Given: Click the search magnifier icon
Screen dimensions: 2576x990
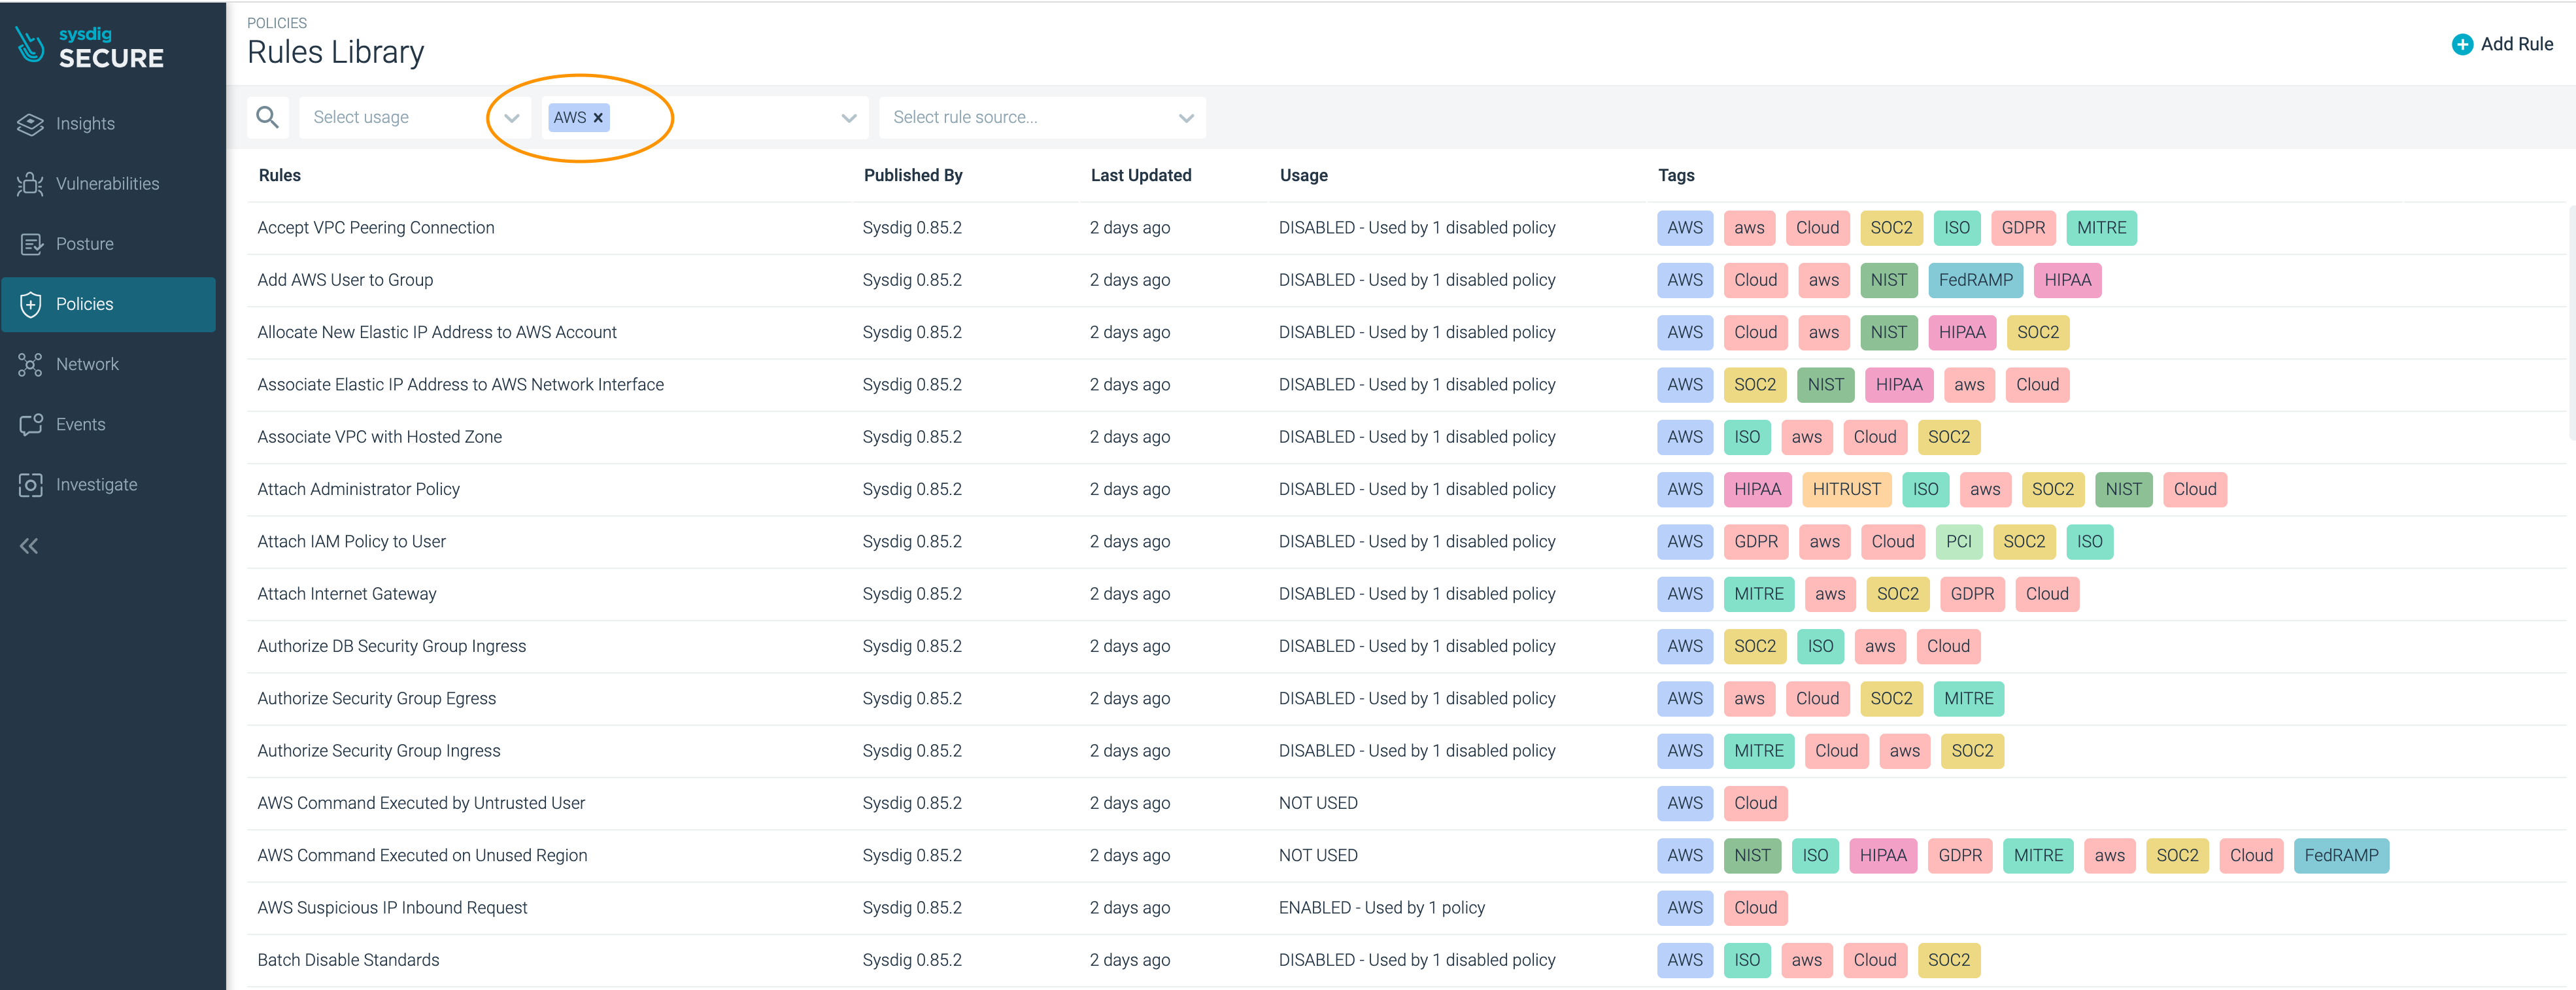Looking at the screenshot, I should [x=267, y=117].
